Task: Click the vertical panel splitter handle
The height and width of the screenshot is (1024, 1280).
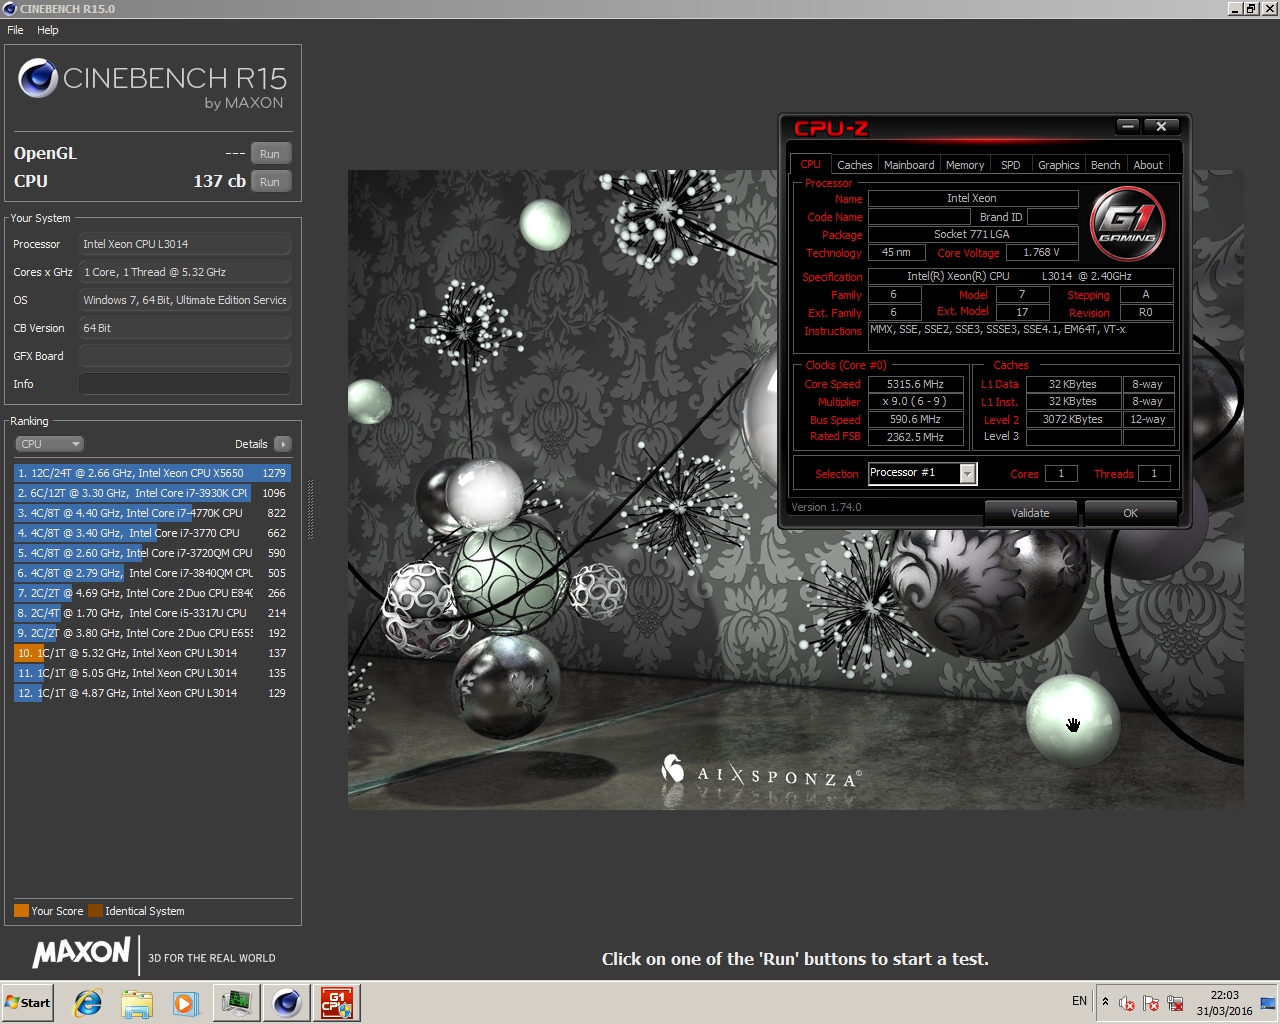Action: coord(310,510)
